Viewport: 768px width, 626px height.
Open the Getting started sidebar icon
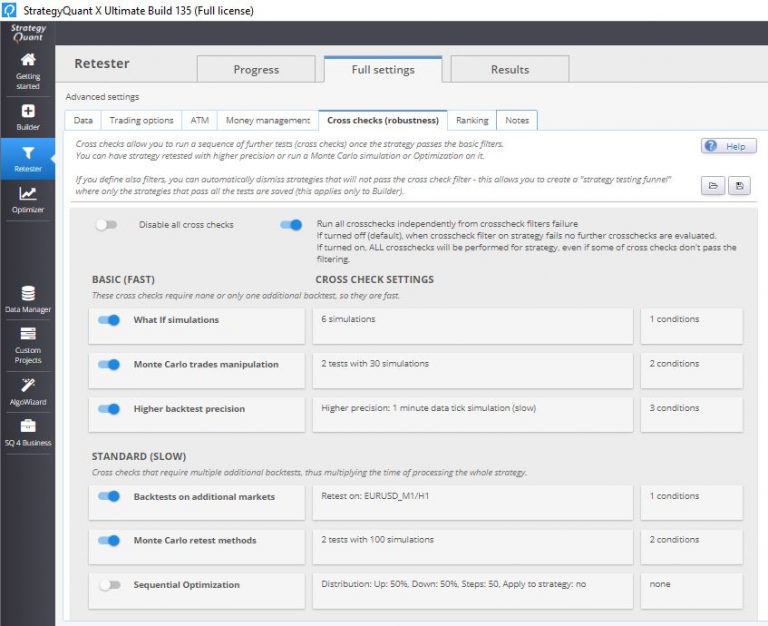click(28, 69)
